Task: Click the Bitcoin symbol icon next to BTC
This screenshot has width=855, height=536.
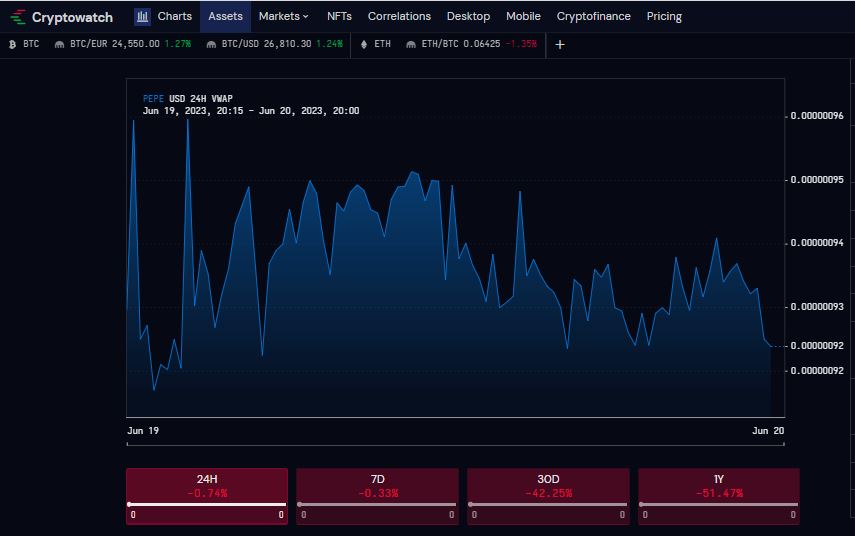Action: point(13,45)
